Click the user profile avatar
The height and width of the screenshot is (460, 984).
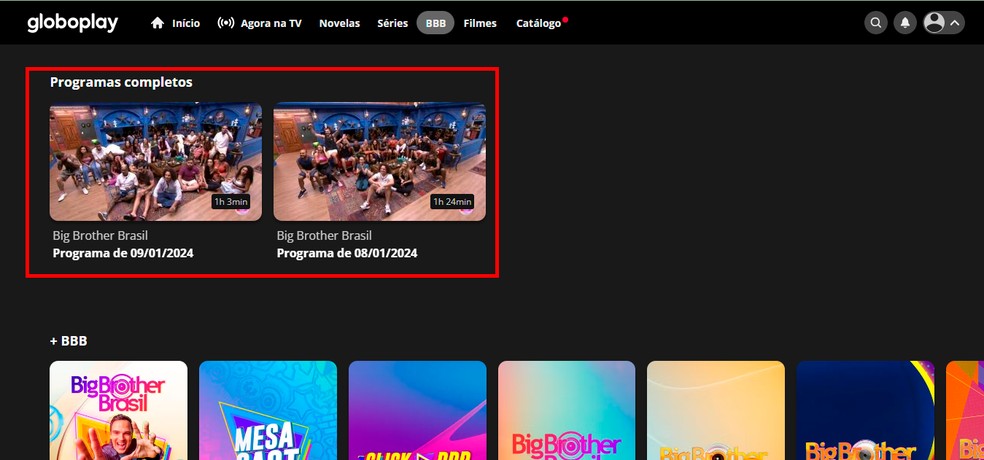tap(934, 23)
